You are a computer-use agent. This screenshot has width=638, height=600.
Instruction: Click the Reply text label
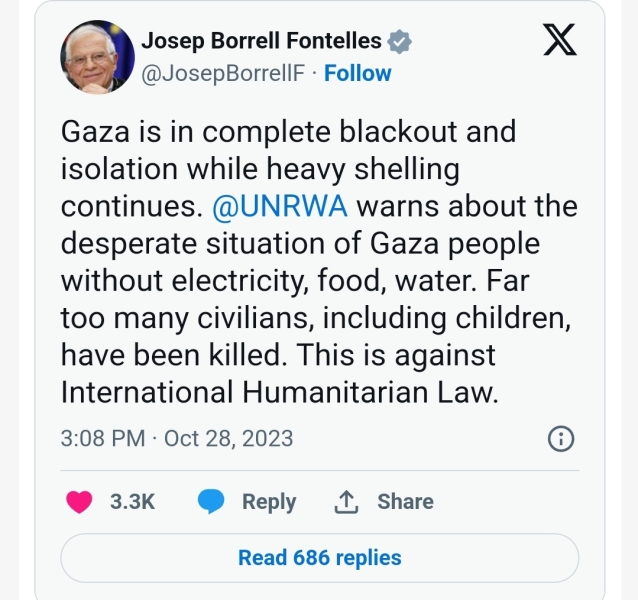(269, 501)
